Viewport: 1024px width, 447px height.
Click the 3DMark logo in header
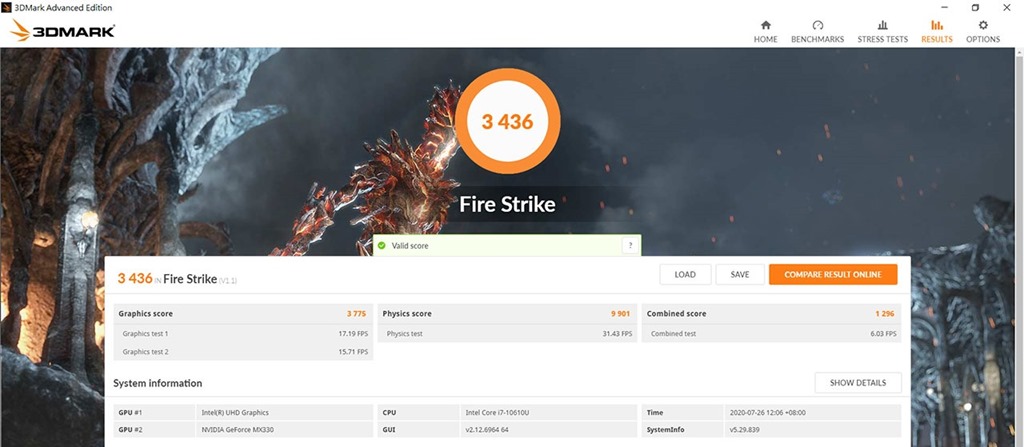tap(63, 31)
